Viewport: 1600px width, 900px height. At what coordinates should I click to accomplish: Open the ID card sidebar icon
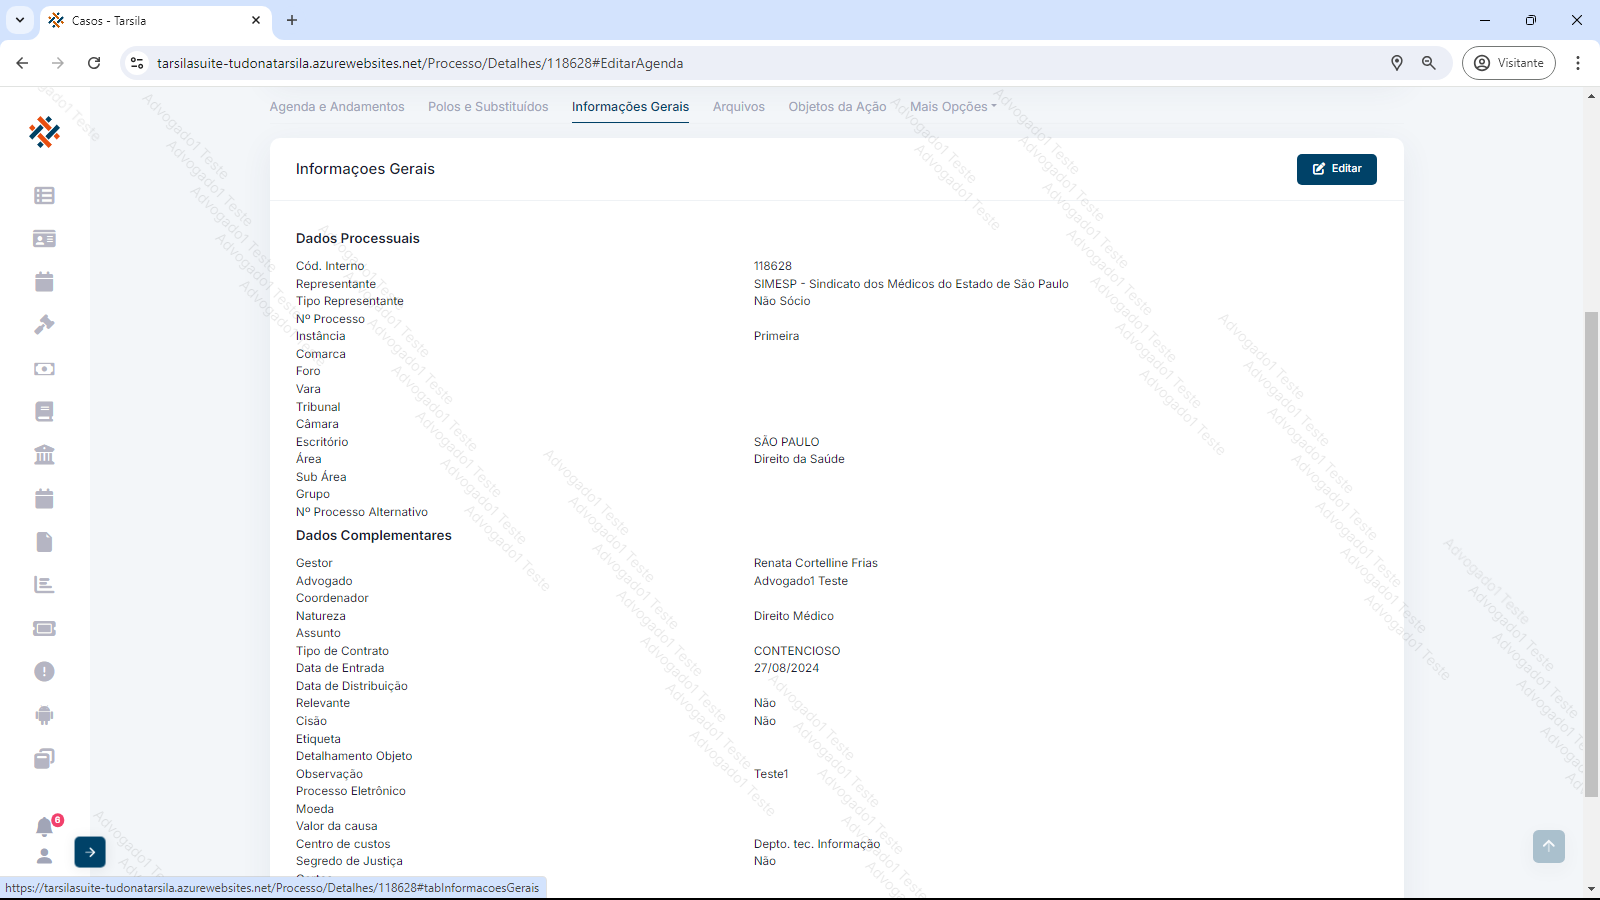pos(44,239)
